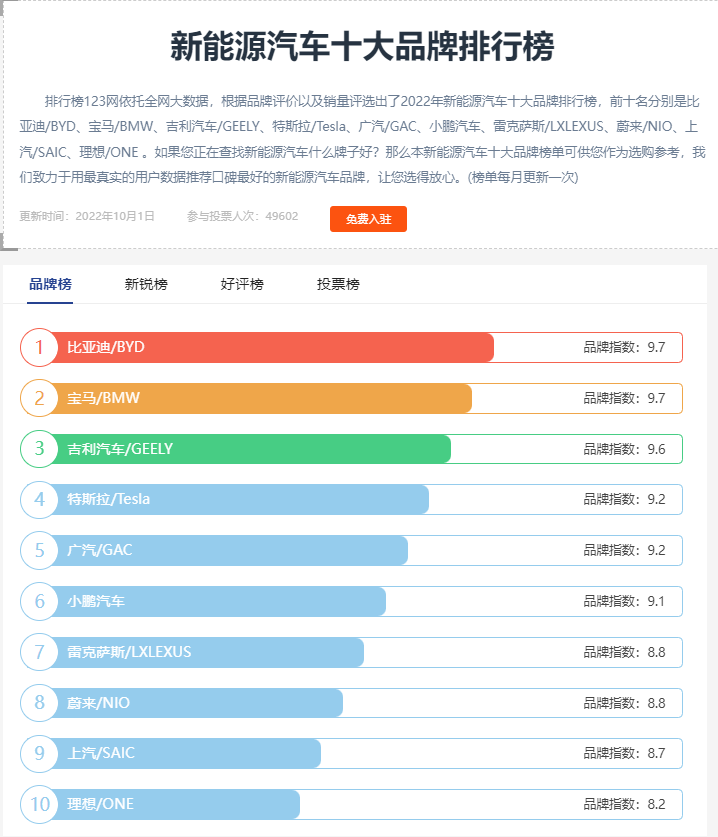
Task: Click 品牌指数 9.7 value in BYD row
Action: tap(624, 347)
